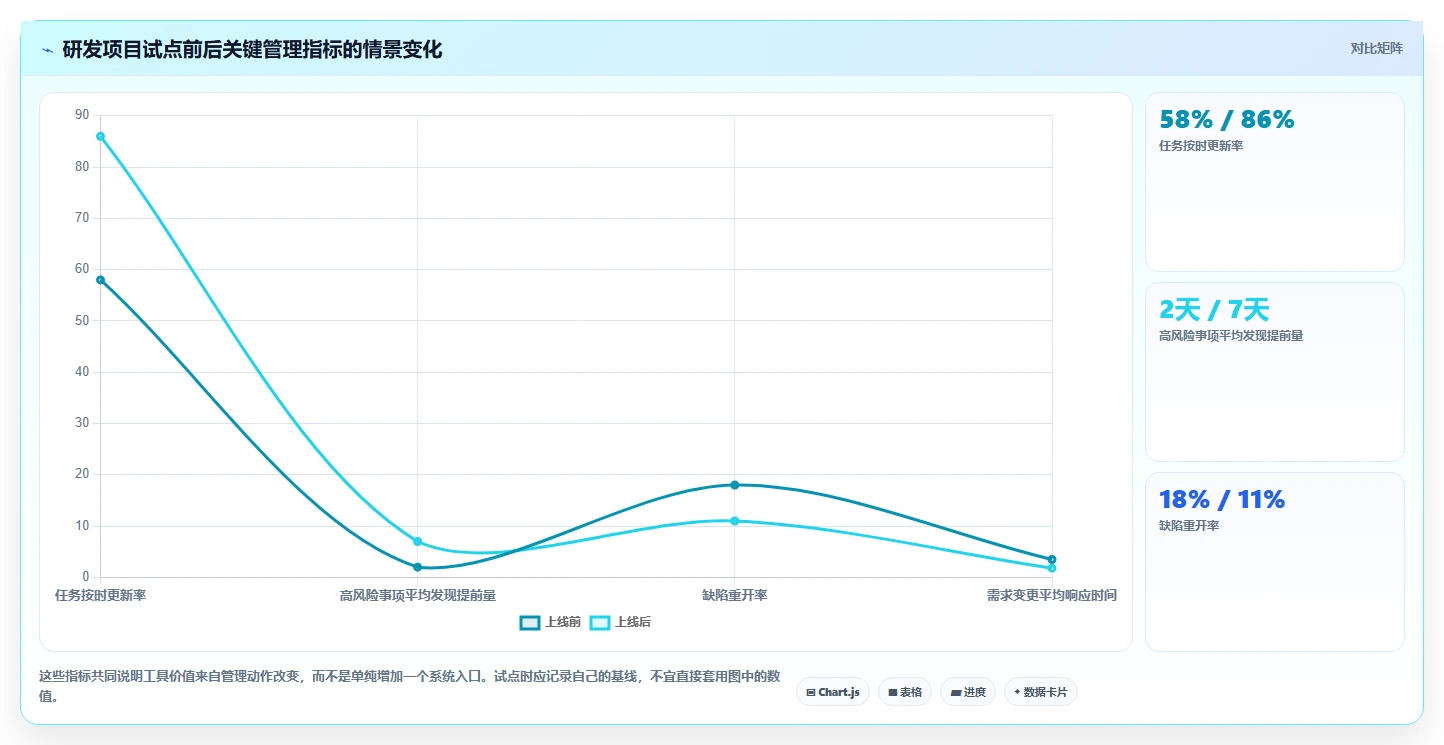The image size is (1444, 745).
Task: Click the 上线前 data point at 58
Action: pos(100,280)
